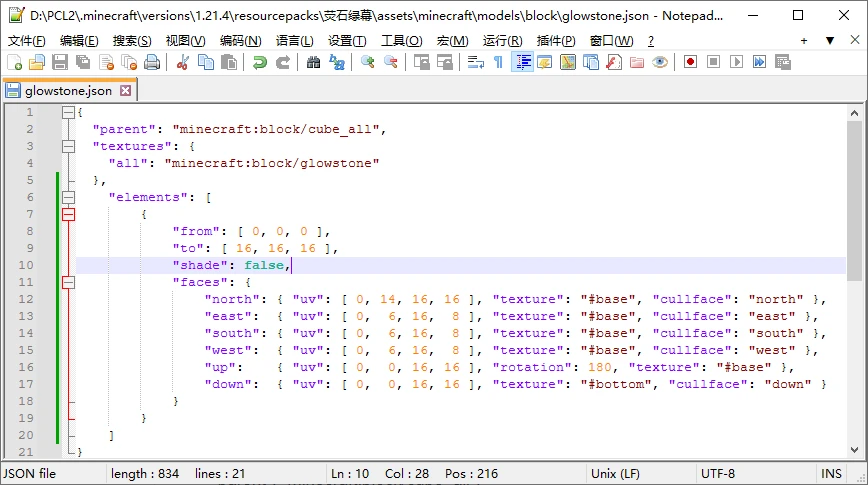Open the 编辑(E) menu

[x=79, y=40]
